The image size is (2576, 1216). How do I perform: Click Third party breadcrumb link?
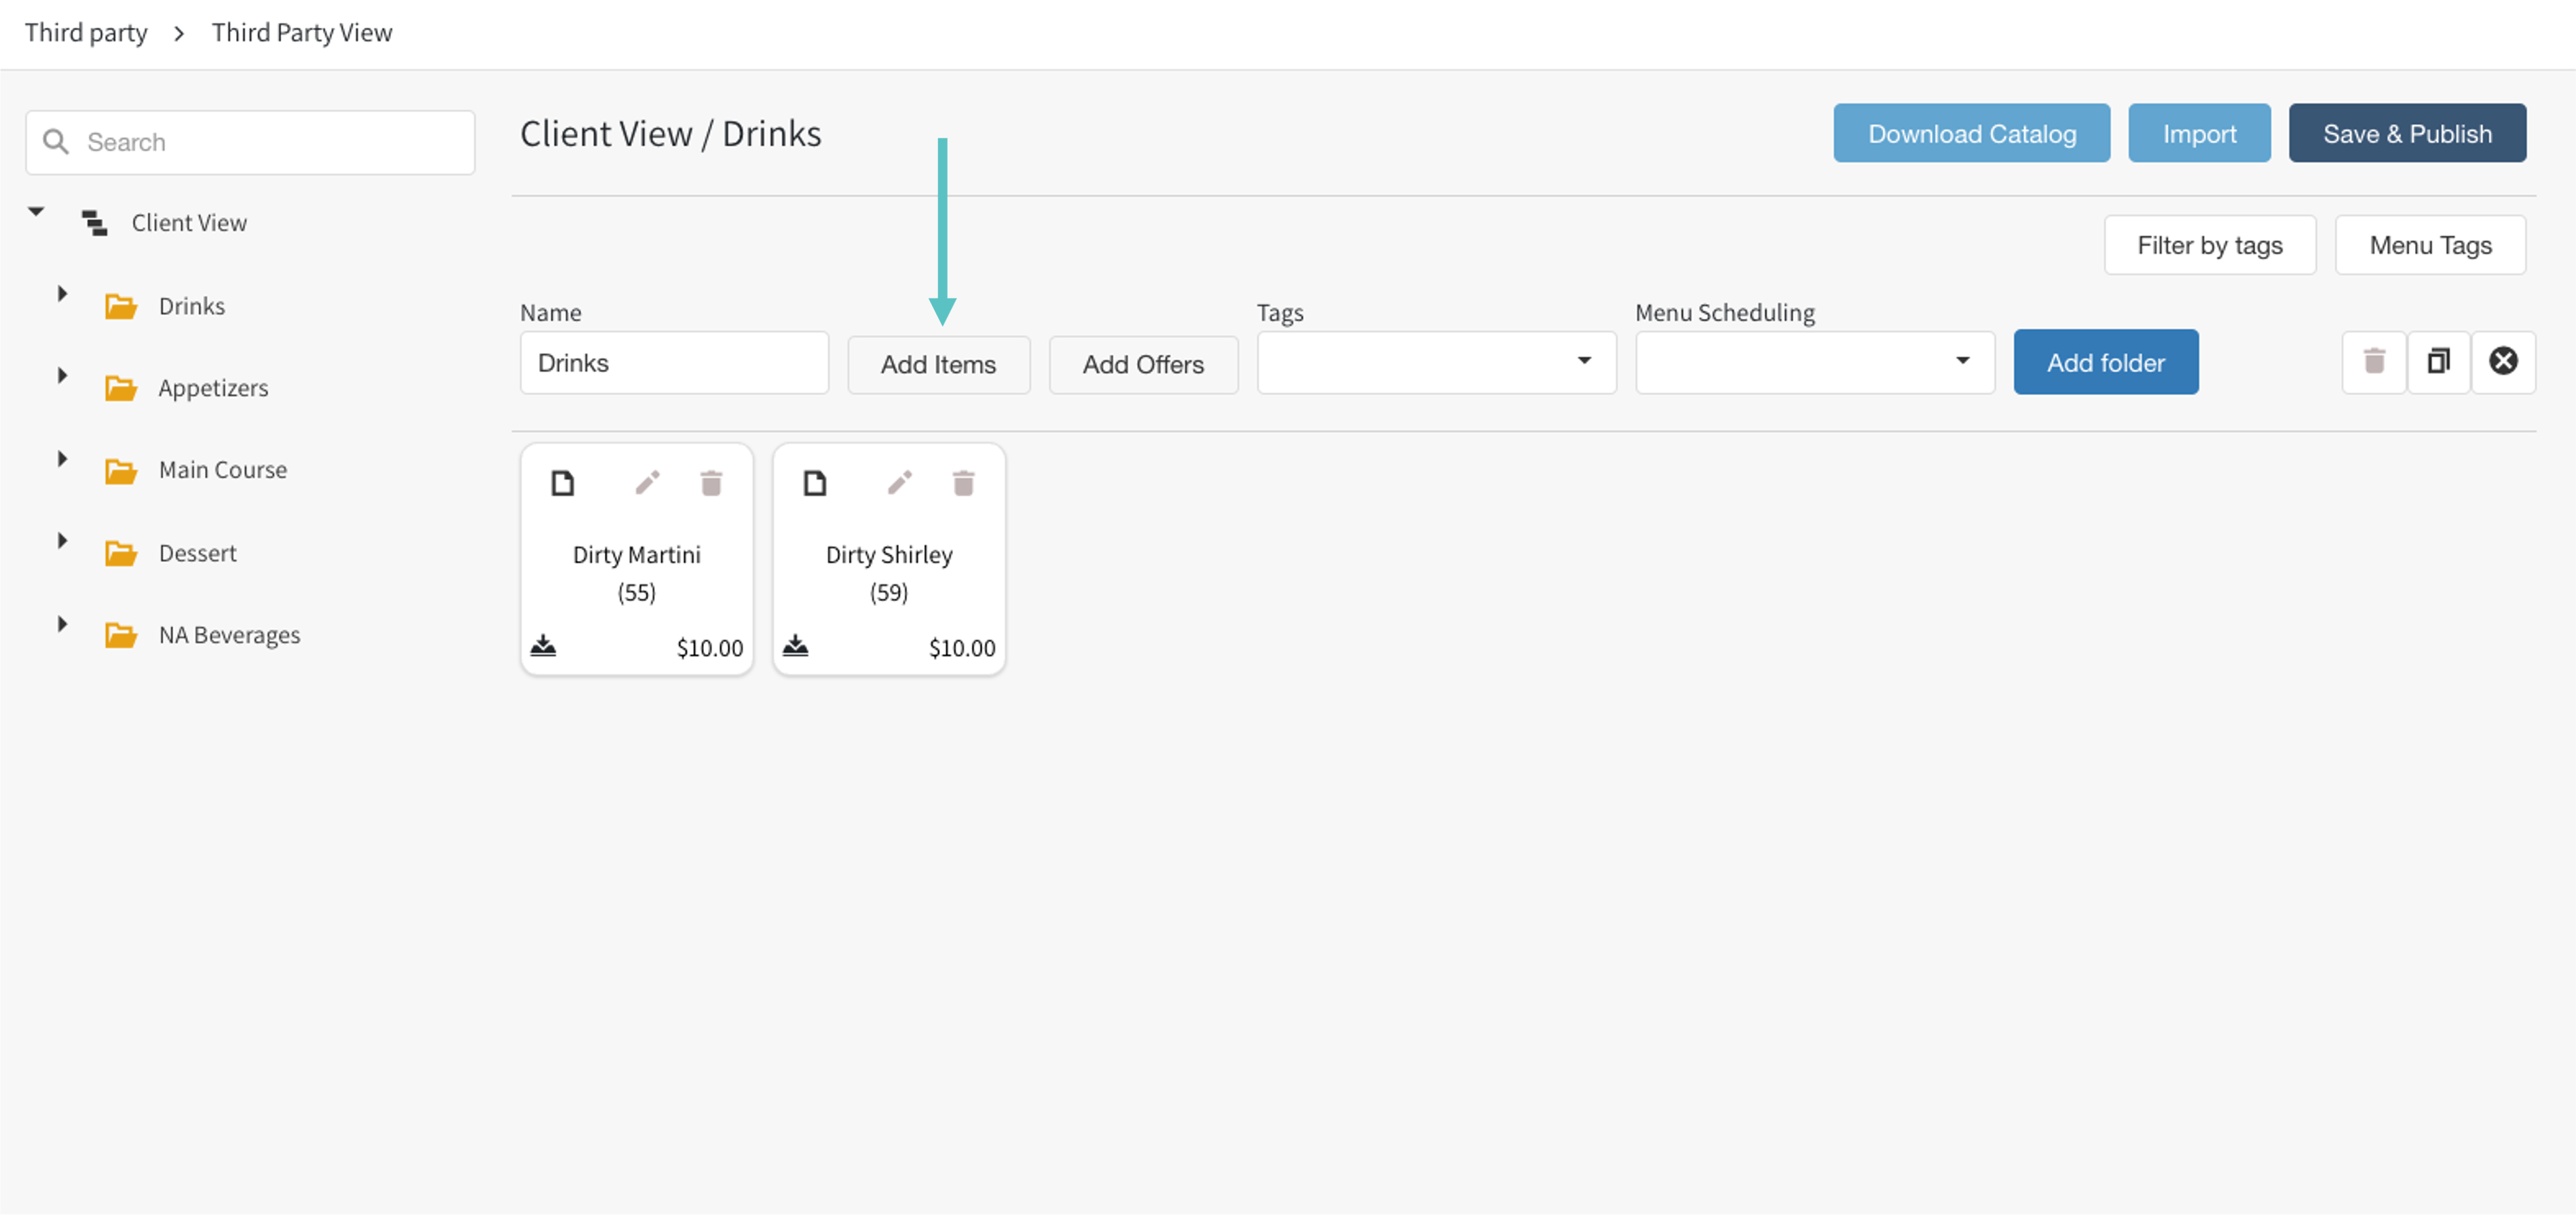pos(86,33)
